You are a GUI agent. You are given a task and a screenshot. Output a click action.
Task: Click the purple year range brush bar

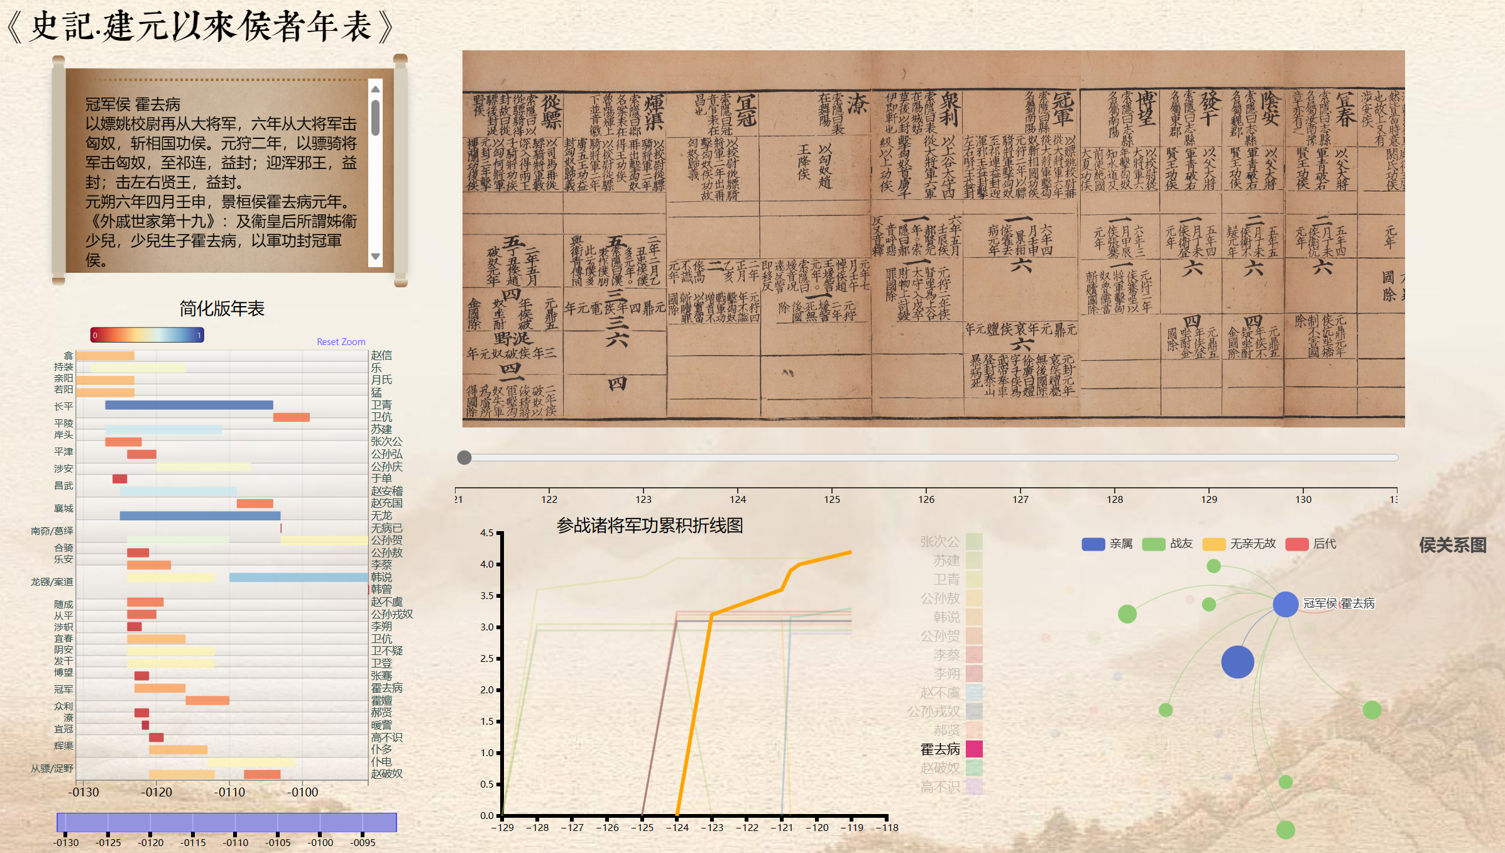(x=227, y=822)
